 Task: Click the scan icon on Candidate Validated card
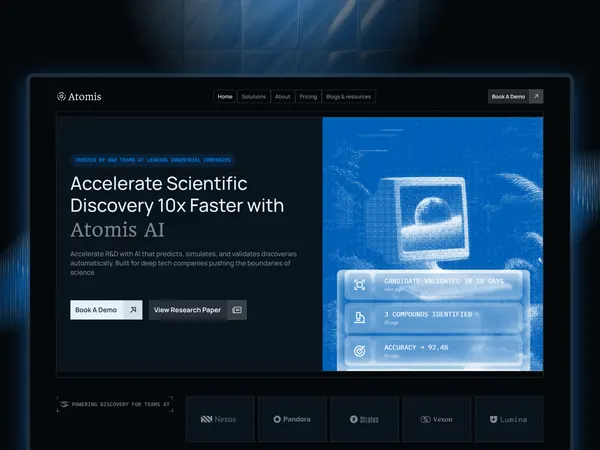pyautogui.click(x=359, y=285)
